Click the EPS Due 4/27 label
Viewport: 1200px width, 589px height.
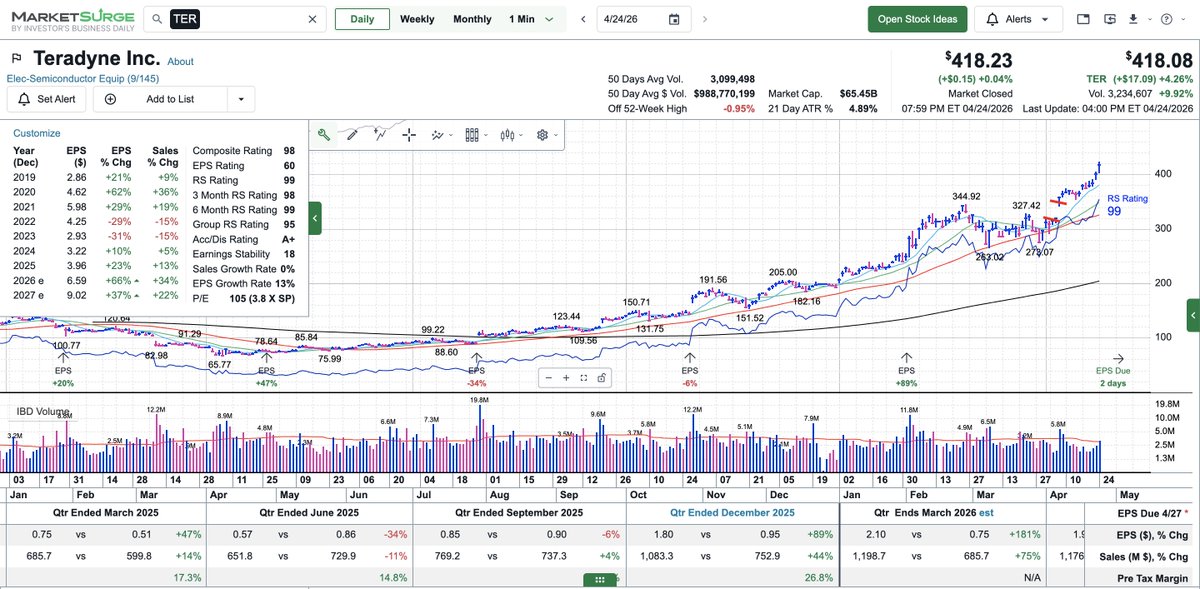(1152, 512)
